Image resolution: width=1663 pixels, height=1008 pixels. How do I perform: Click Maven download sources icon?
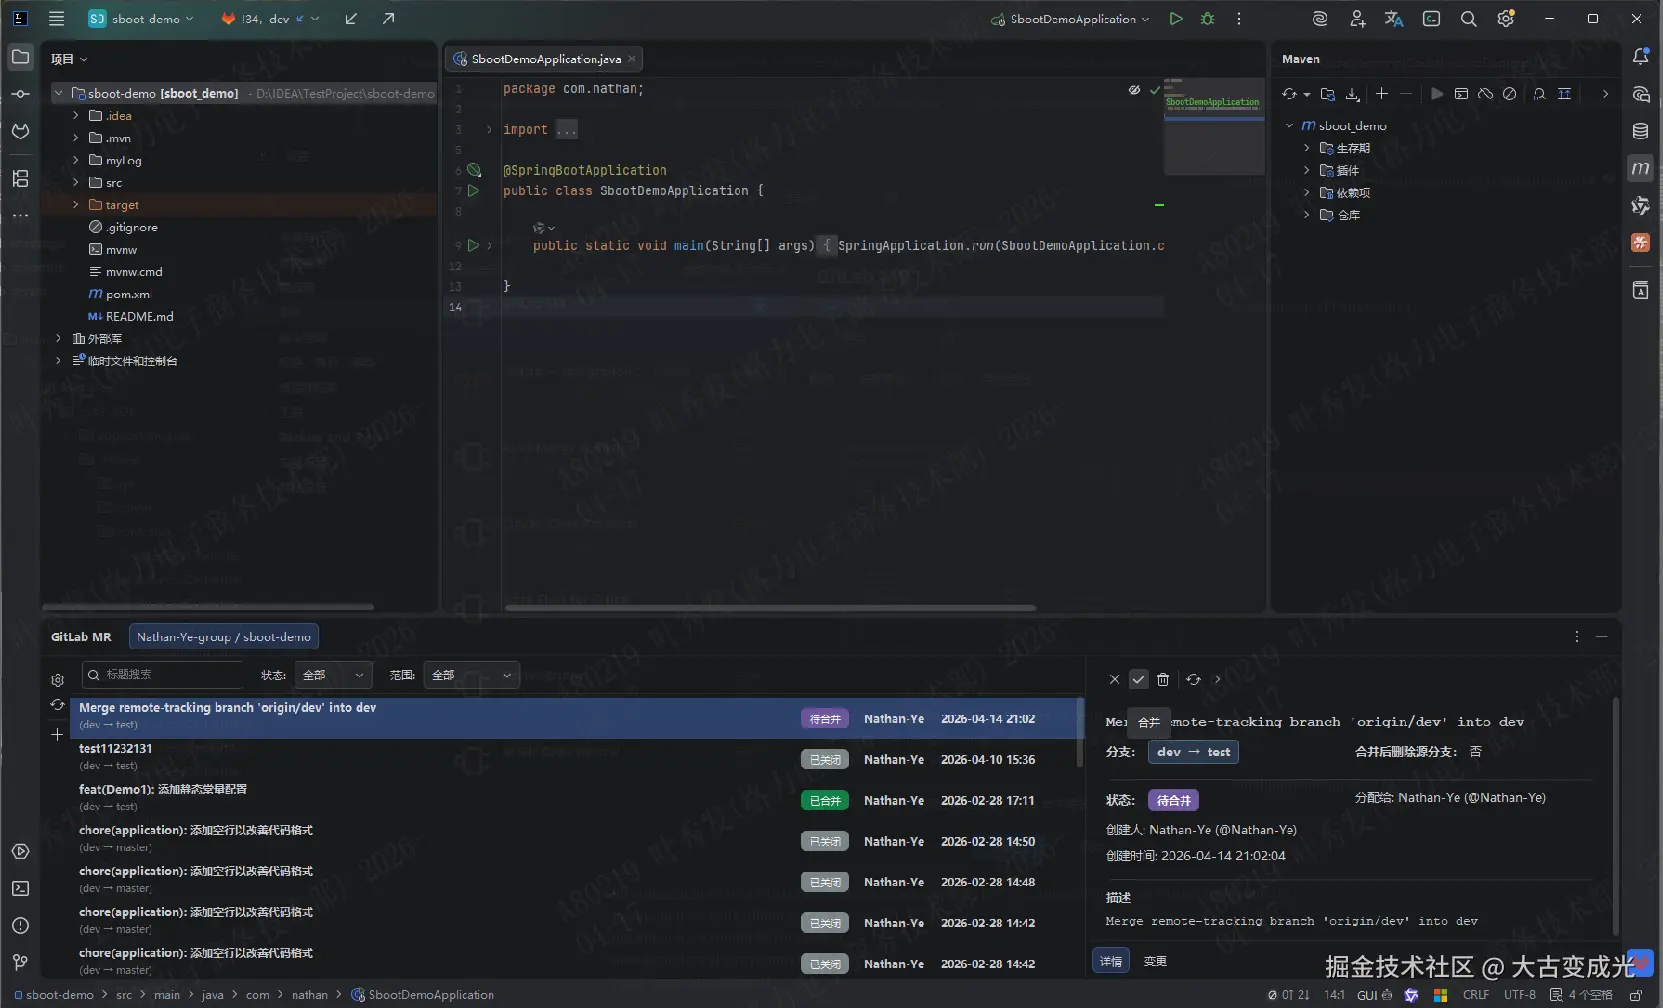click(x=1352, y=94)
